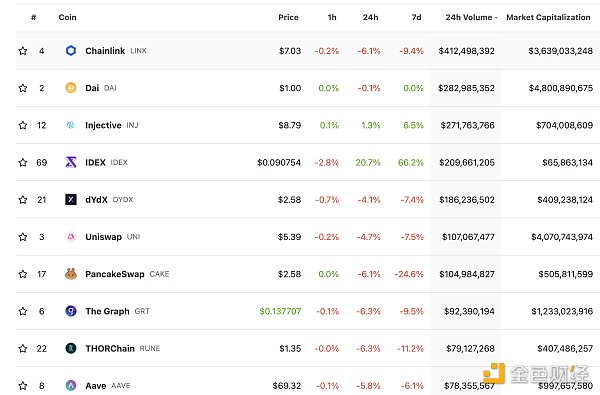This screenshot has height=395, width=600.
Task: Open the Aave coin page link
Action: (x=96, y=385)
